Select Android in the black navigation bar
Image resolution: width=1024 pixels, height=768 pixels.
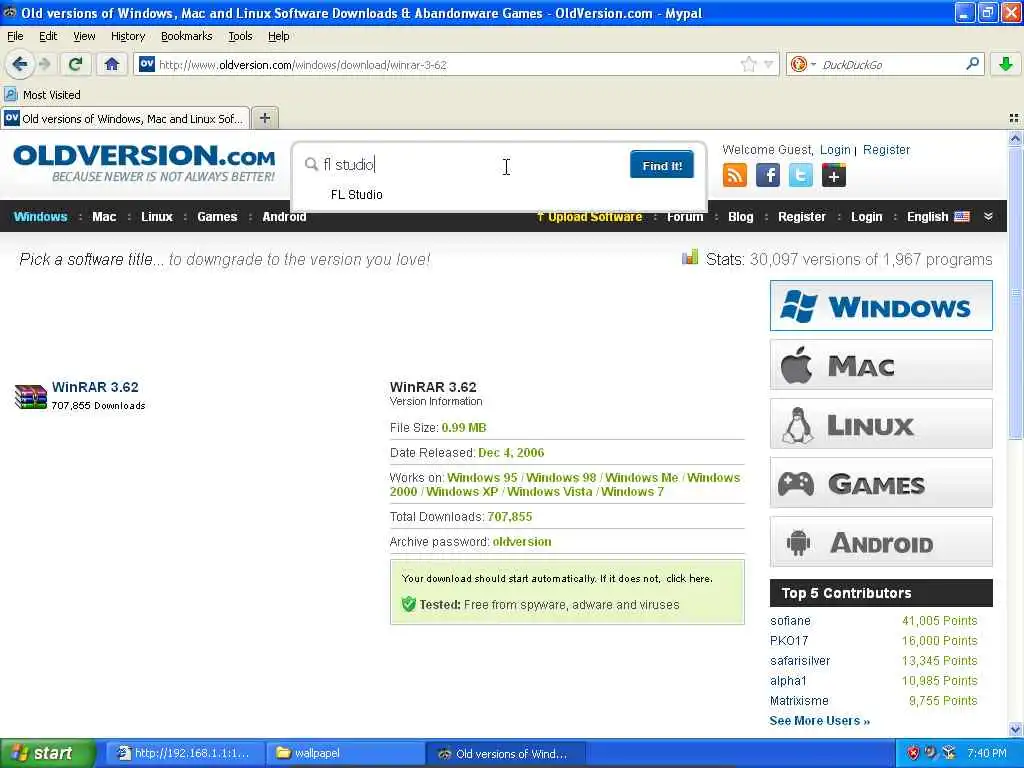[x=284, y=217]
